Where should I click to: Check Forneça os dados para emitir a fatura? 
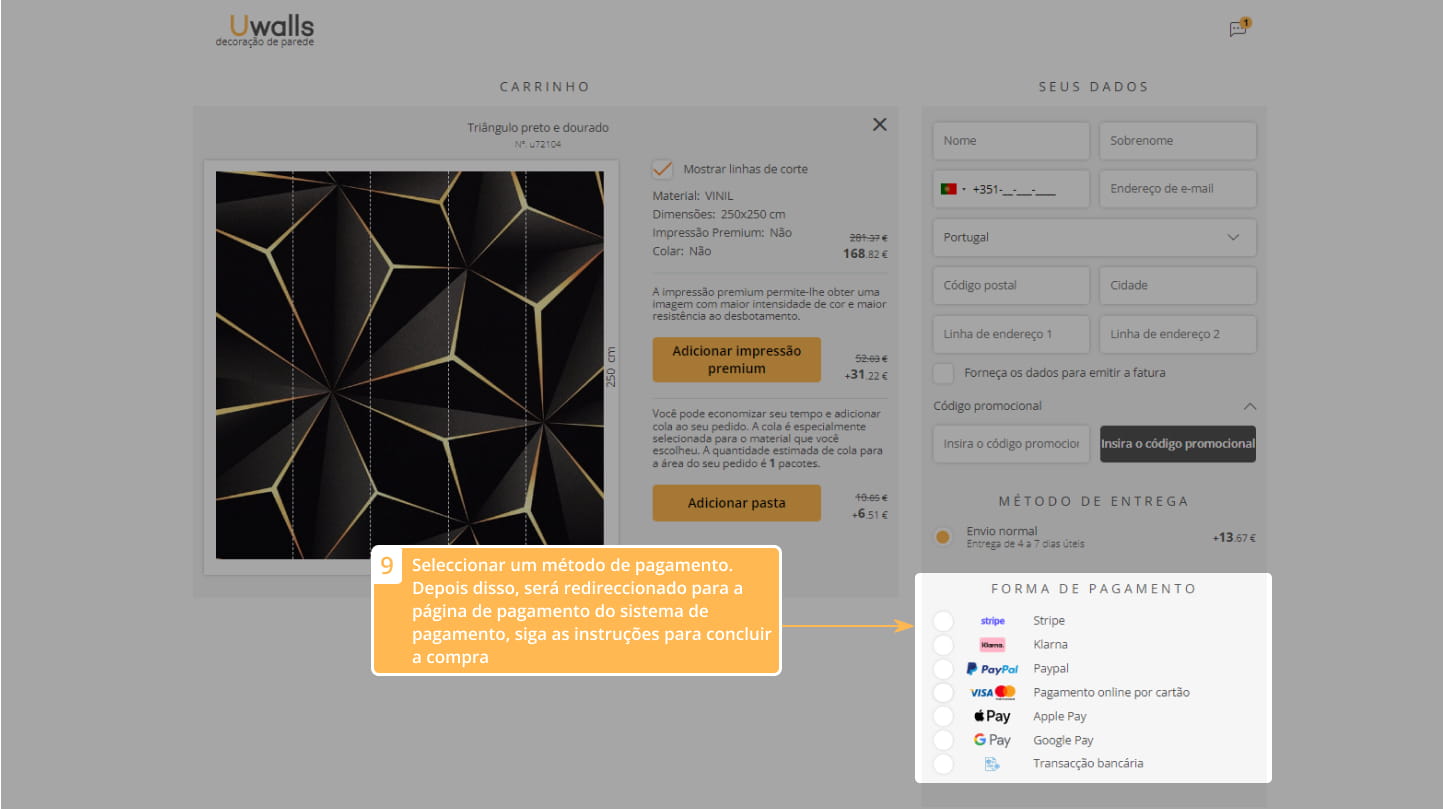click(x=943, y=373)
